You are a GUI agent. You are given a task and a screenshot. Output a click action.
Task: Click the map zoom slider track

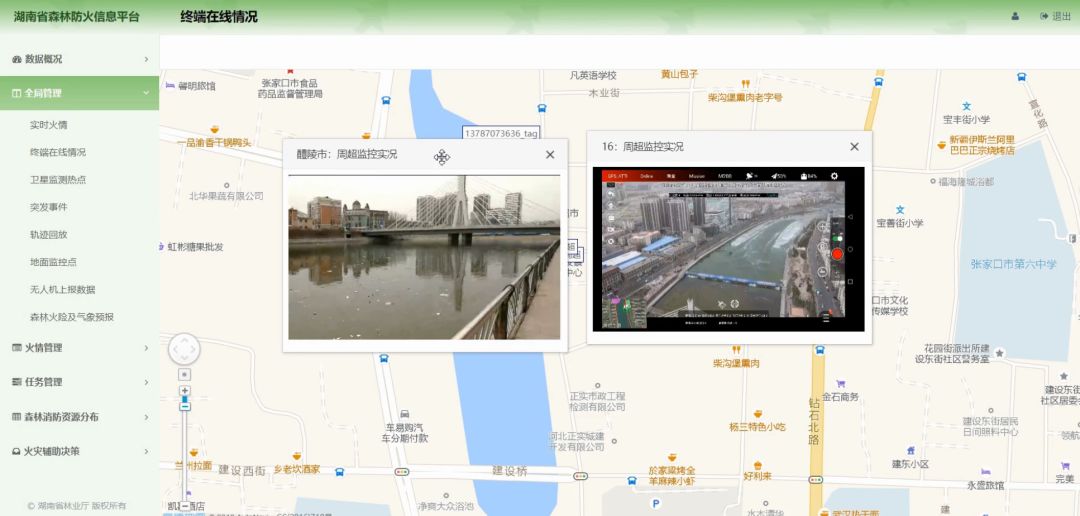pos(185,450)
